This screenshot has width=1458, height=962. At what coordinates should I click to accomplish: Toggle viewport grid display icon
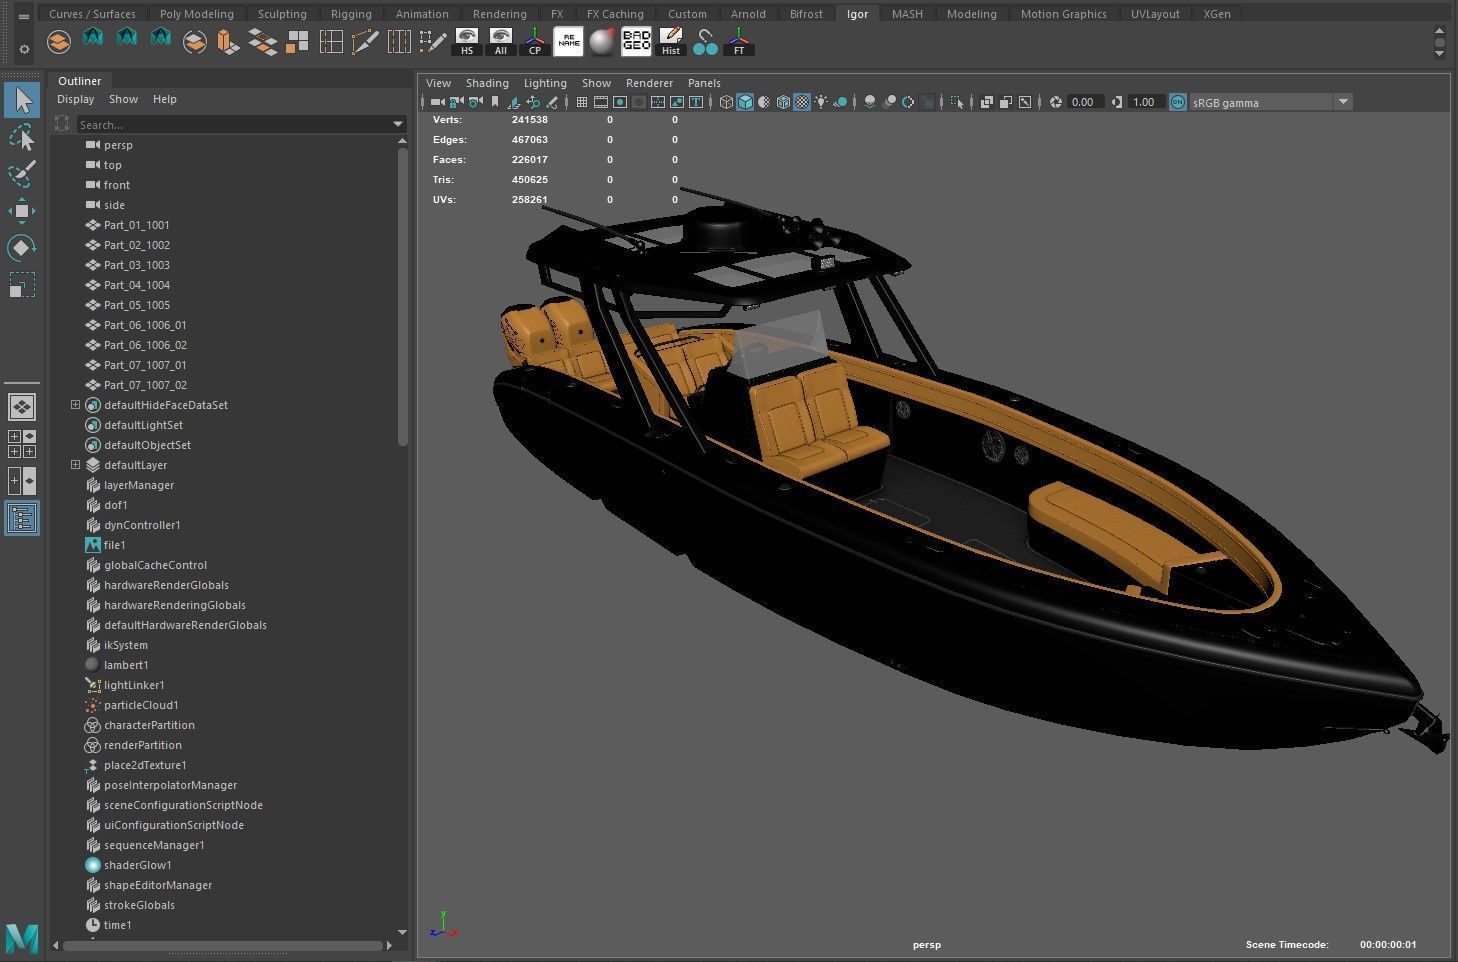582,102
